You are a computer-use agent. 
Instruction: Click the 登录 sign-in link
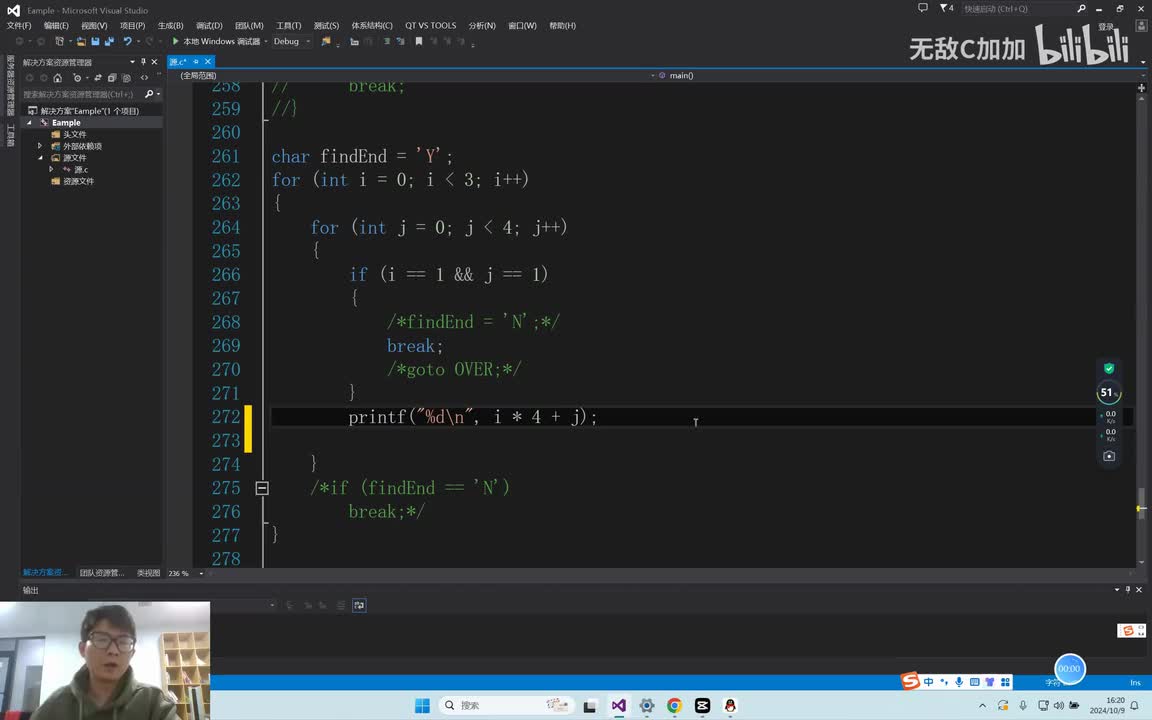[x=1106, y=26]
